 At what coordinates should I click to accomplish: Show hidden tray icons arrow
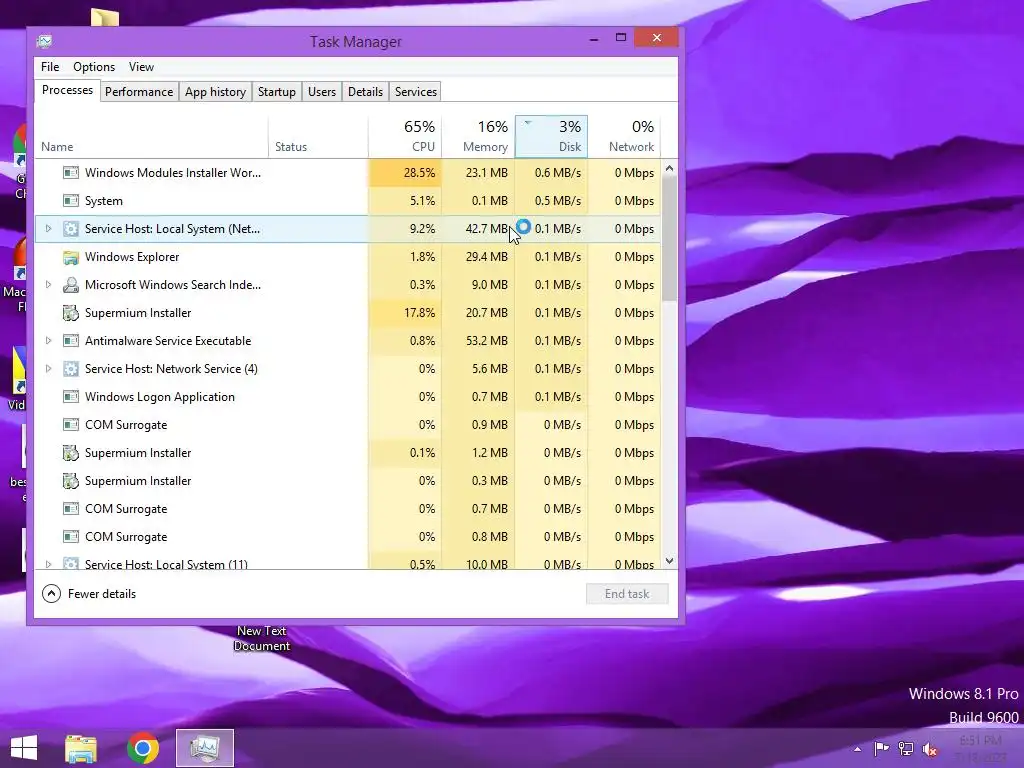coord(857,749)
